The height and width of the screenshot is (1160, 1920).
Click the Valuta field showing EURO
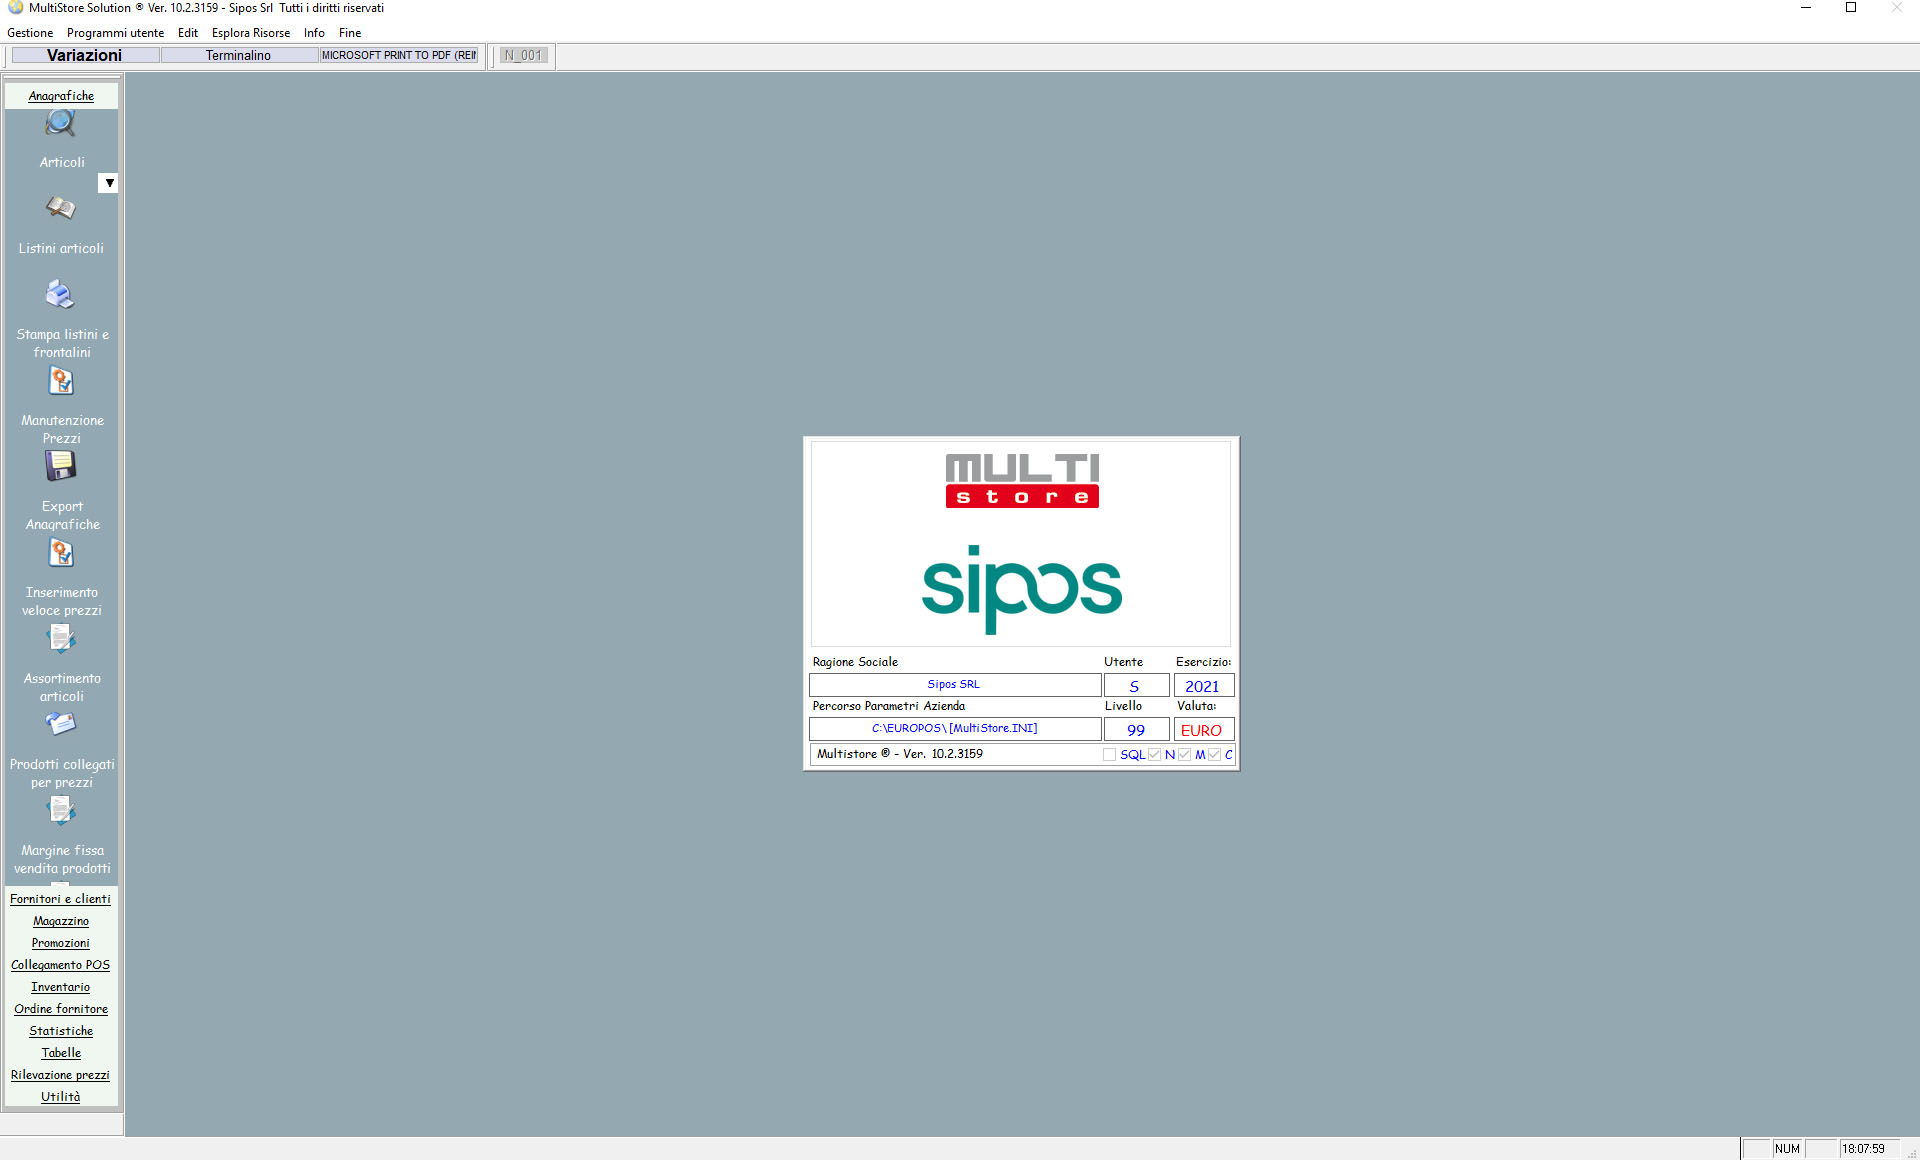tap(1203, 729)
